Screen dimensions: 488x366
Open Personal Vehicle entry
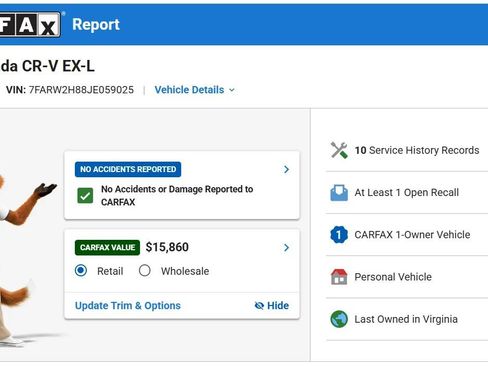[x=407, y=277]
